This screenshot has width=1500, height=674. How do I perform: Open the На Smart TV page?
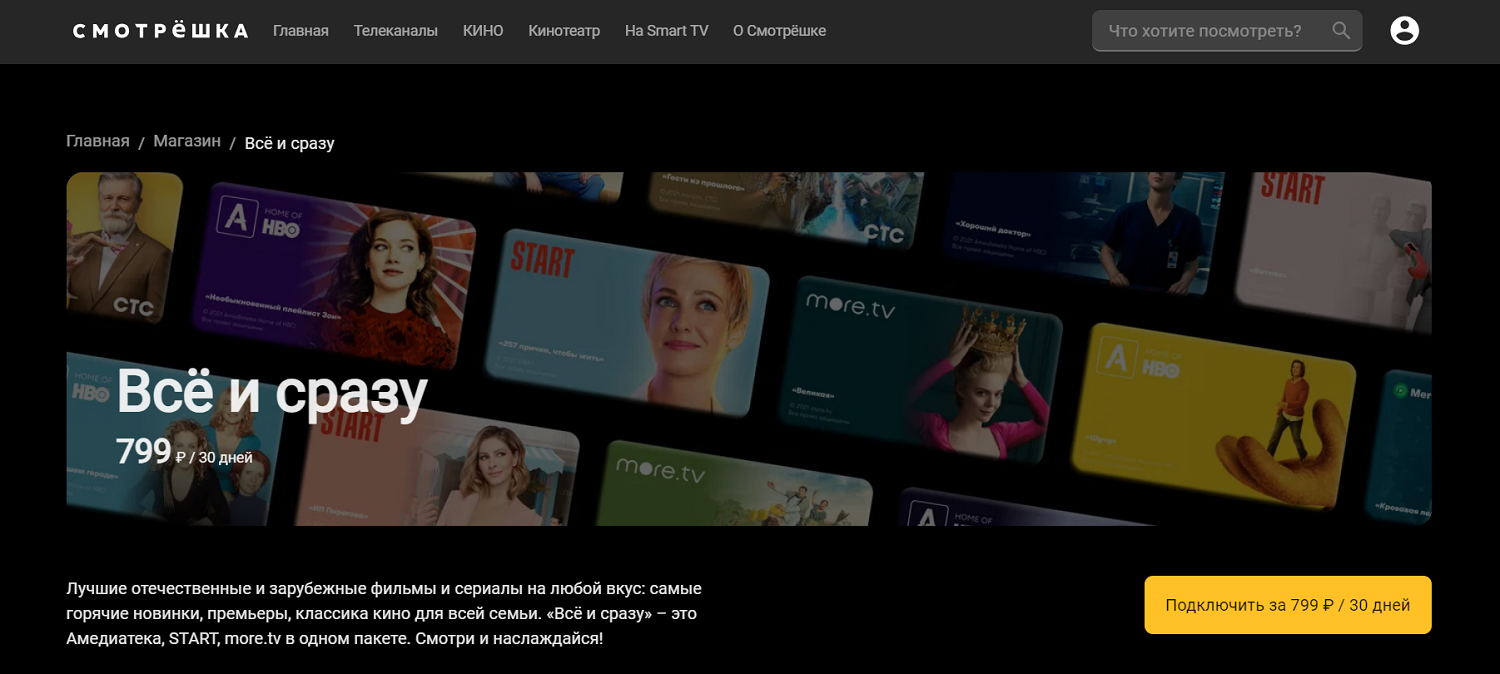666,31
